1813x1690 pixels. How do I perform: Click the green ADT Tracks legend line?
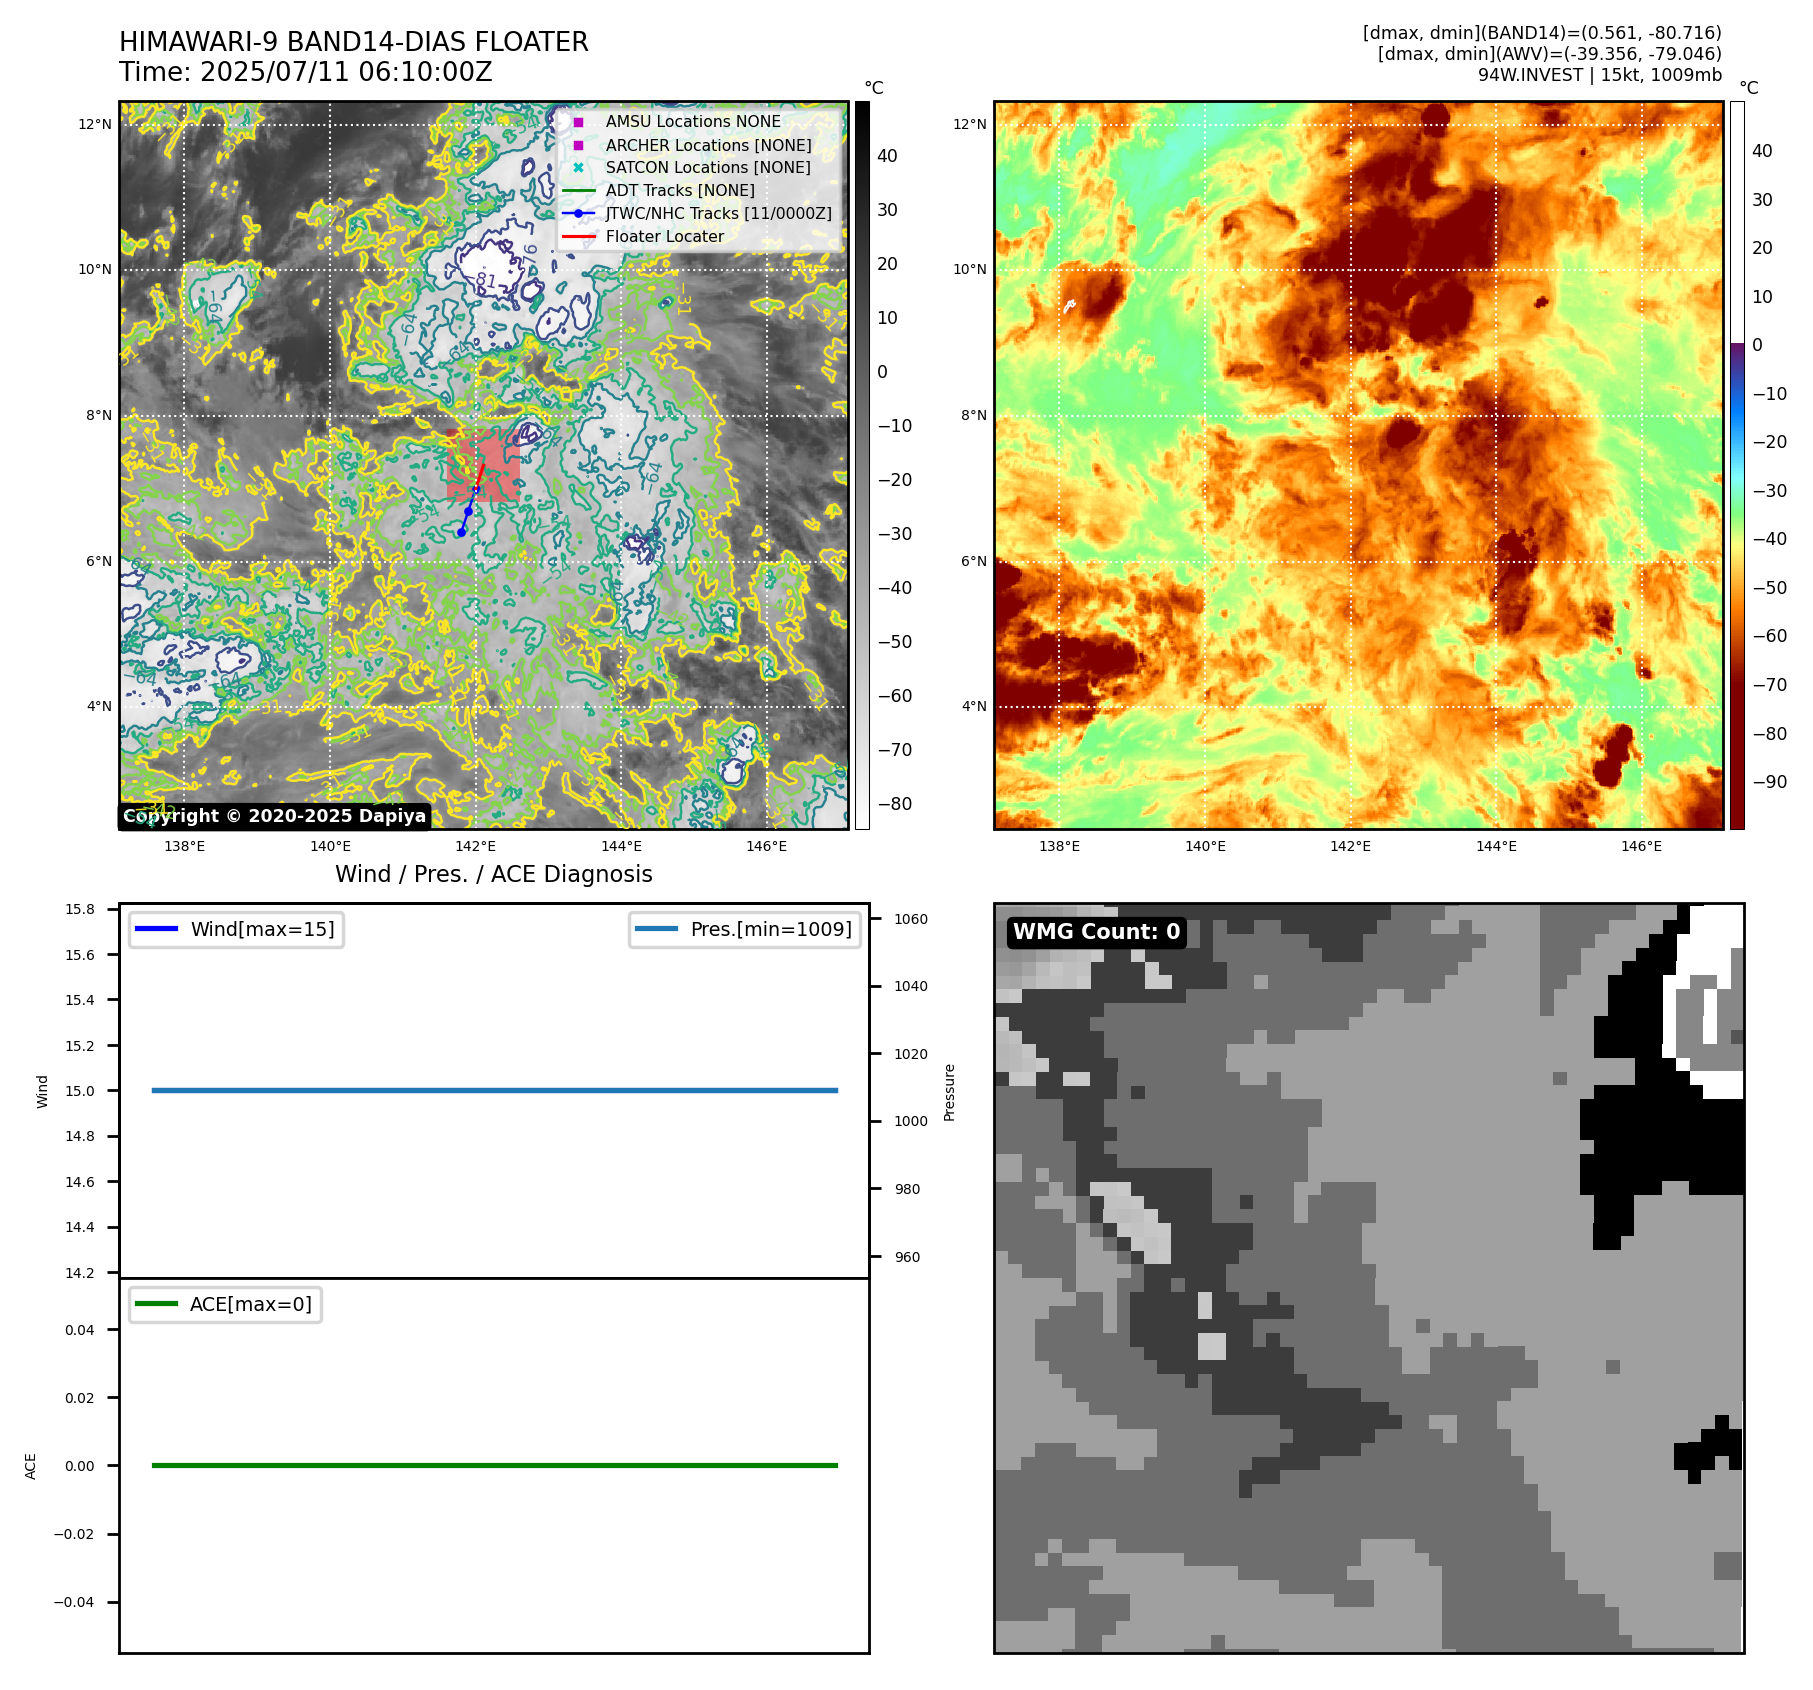tap(578, 190)
